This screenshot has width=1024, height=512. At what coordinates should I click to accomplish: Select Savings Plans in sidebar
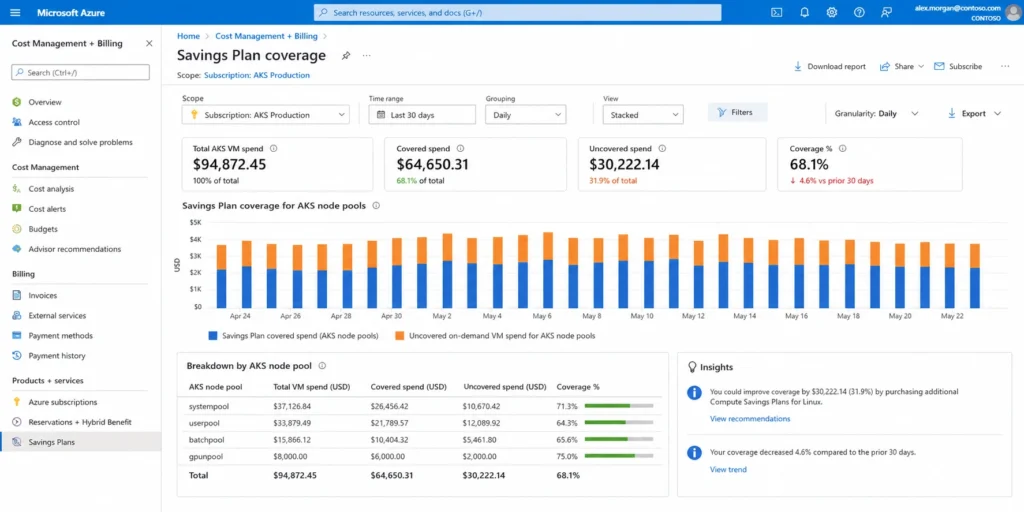(x=80, y=442)
